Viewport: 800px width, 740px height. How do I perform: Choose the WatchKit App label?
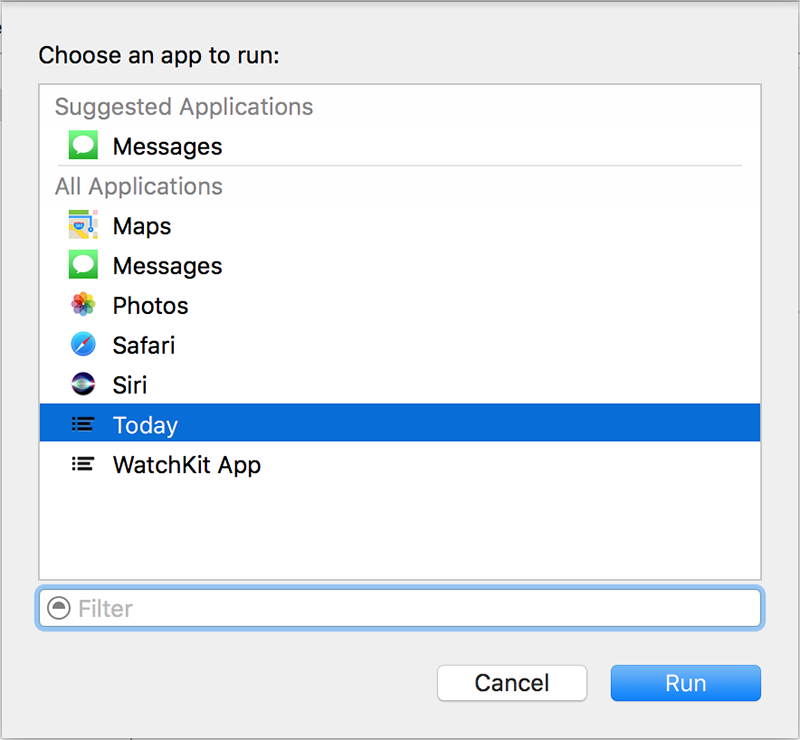[187, 465]
